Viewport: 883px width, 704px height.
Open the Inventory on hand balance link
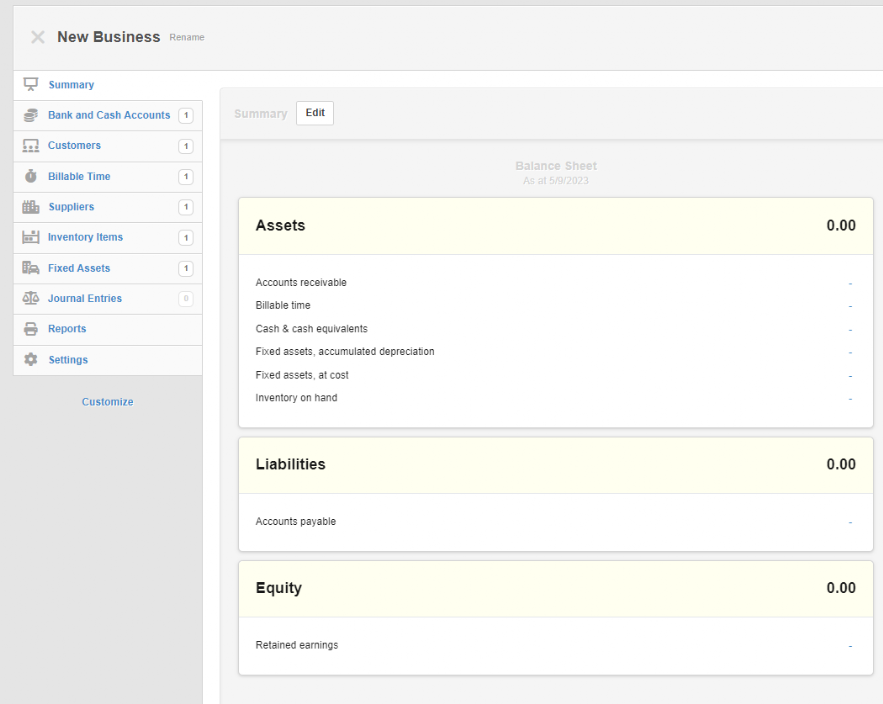[850, 399]
